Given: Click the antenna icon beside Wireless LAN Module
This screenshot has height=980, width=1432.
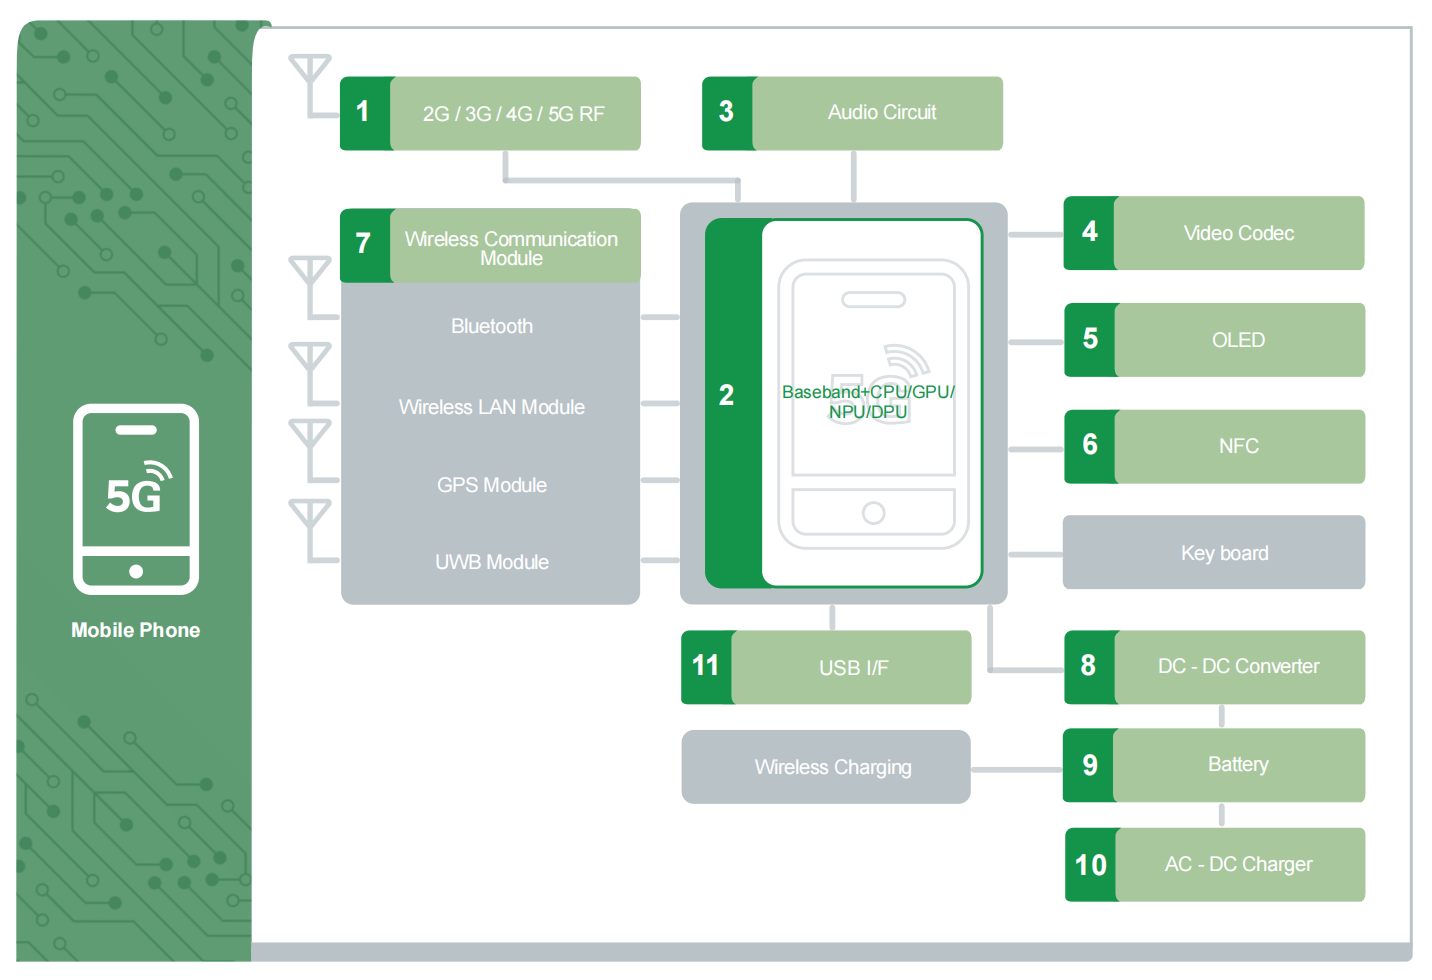Looking at the screenshot, I should (312, 373).
